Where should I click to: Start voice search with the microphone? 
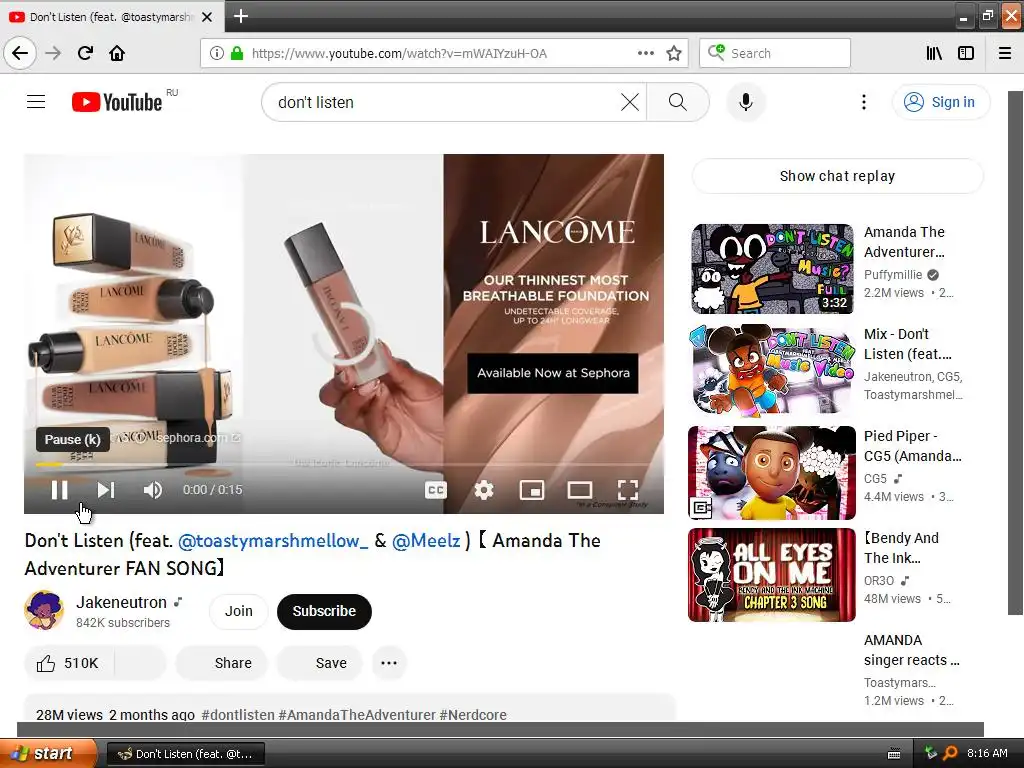[746, 102]
